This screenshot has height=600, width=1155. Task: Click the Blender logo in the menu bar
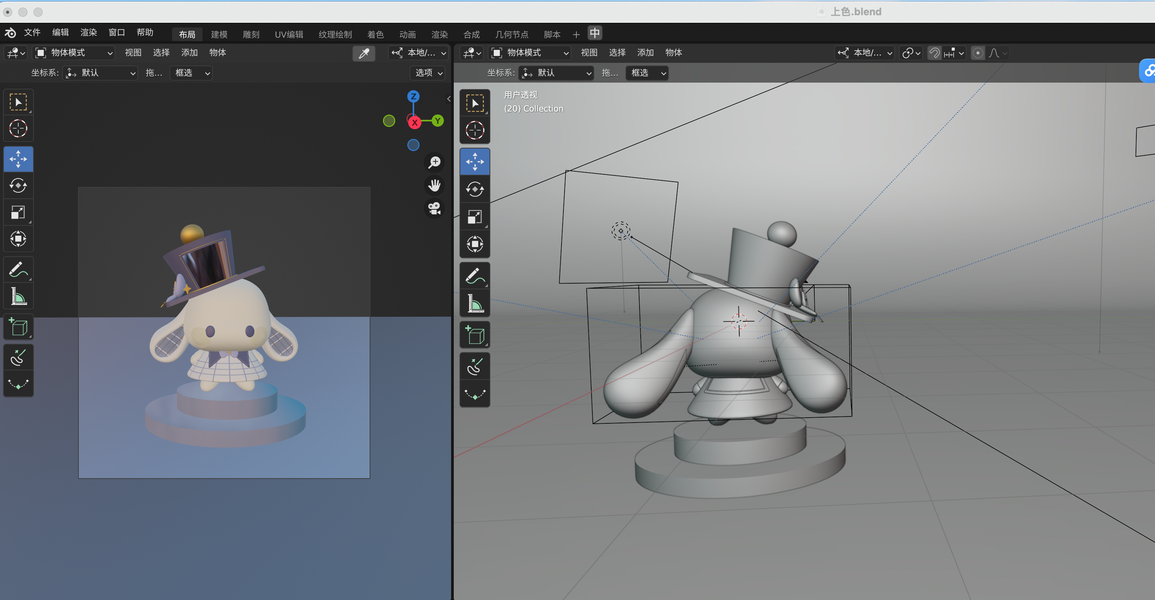tap(10, 33)
